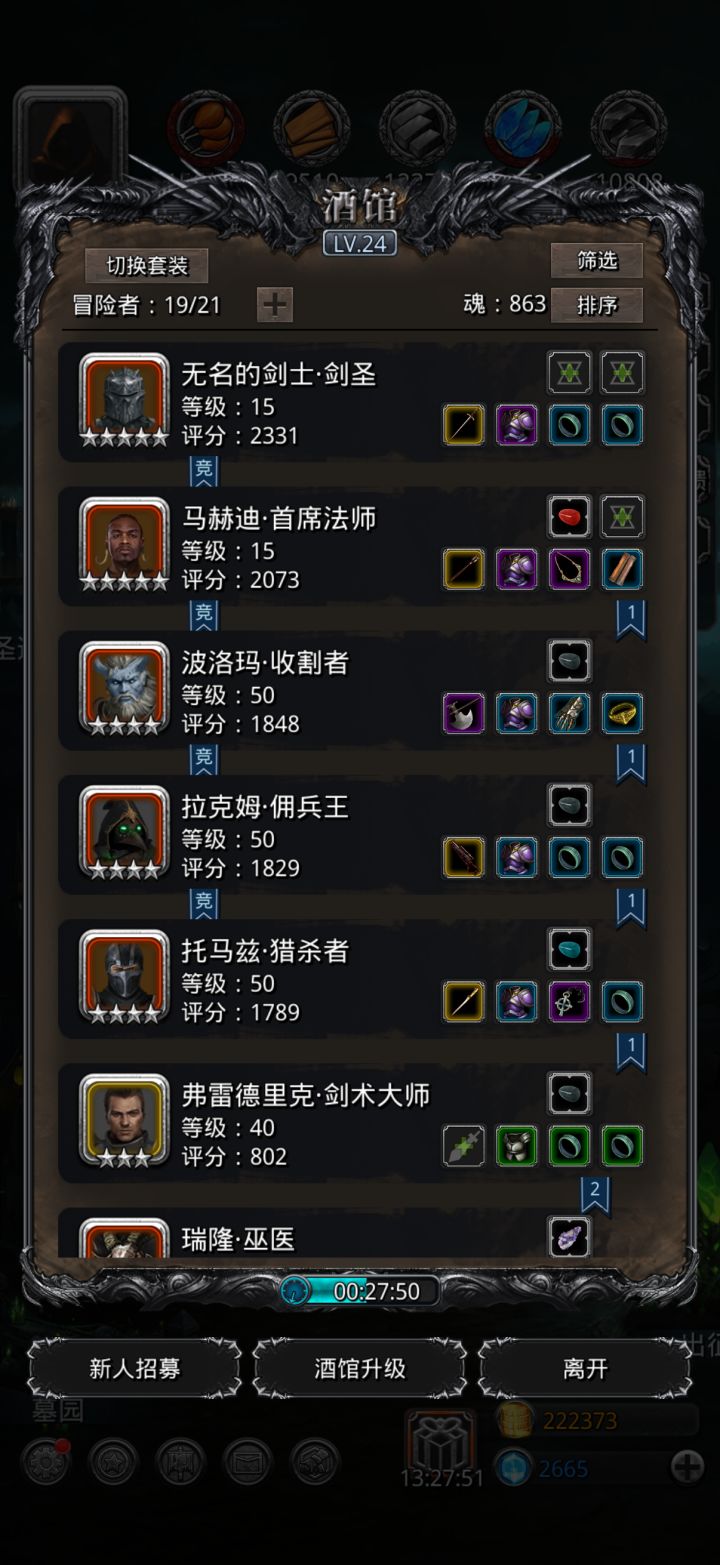
Task: Open the red gem slot of 马赫迪·首席法师
Action: (569, 517)
